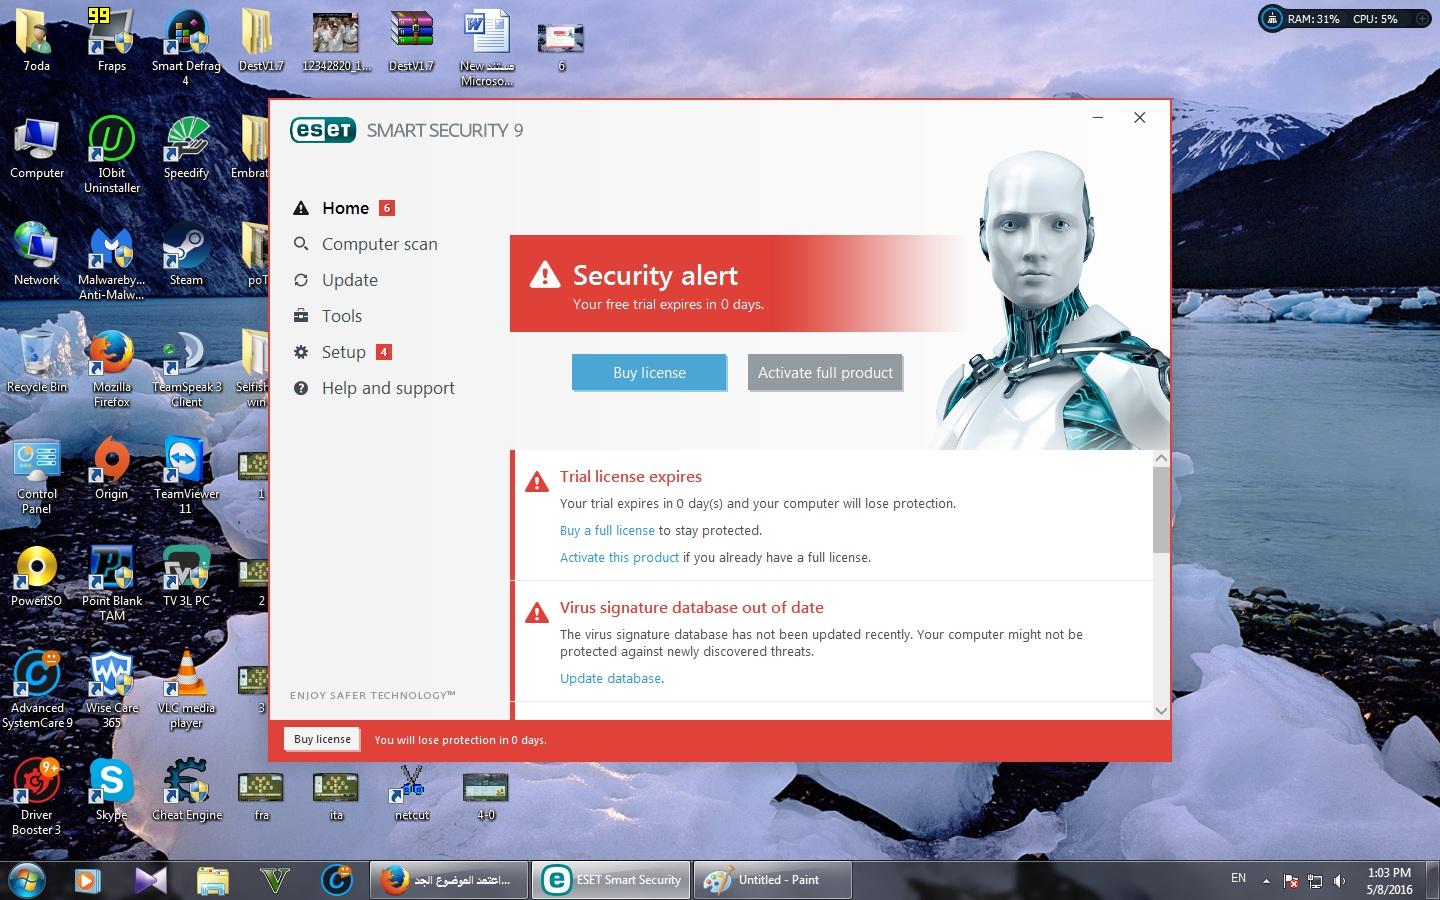Open Computer scan in ESET sidebar
Image resolution: width=1440 pixels, height=900 pixels.
(x=379, y=244)
